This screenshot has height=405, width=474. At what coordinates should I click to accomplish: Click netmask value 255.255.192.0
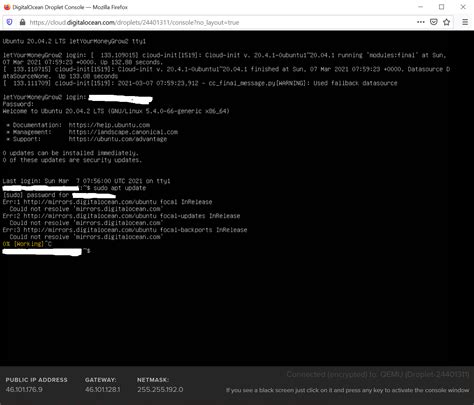click(160, 389)
